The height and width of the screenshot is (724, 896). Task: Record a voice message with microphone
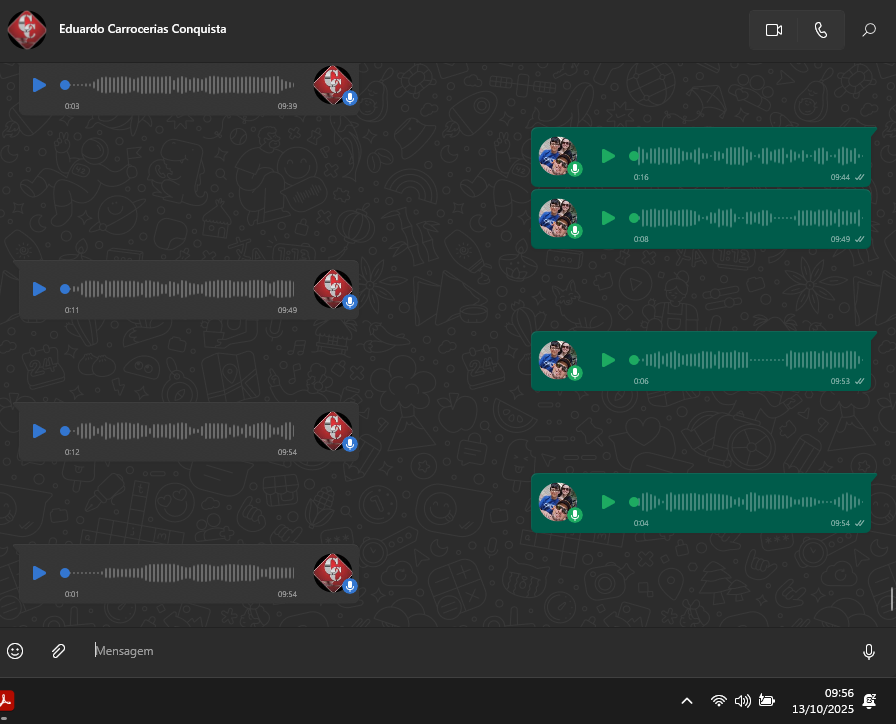point(869,651)
